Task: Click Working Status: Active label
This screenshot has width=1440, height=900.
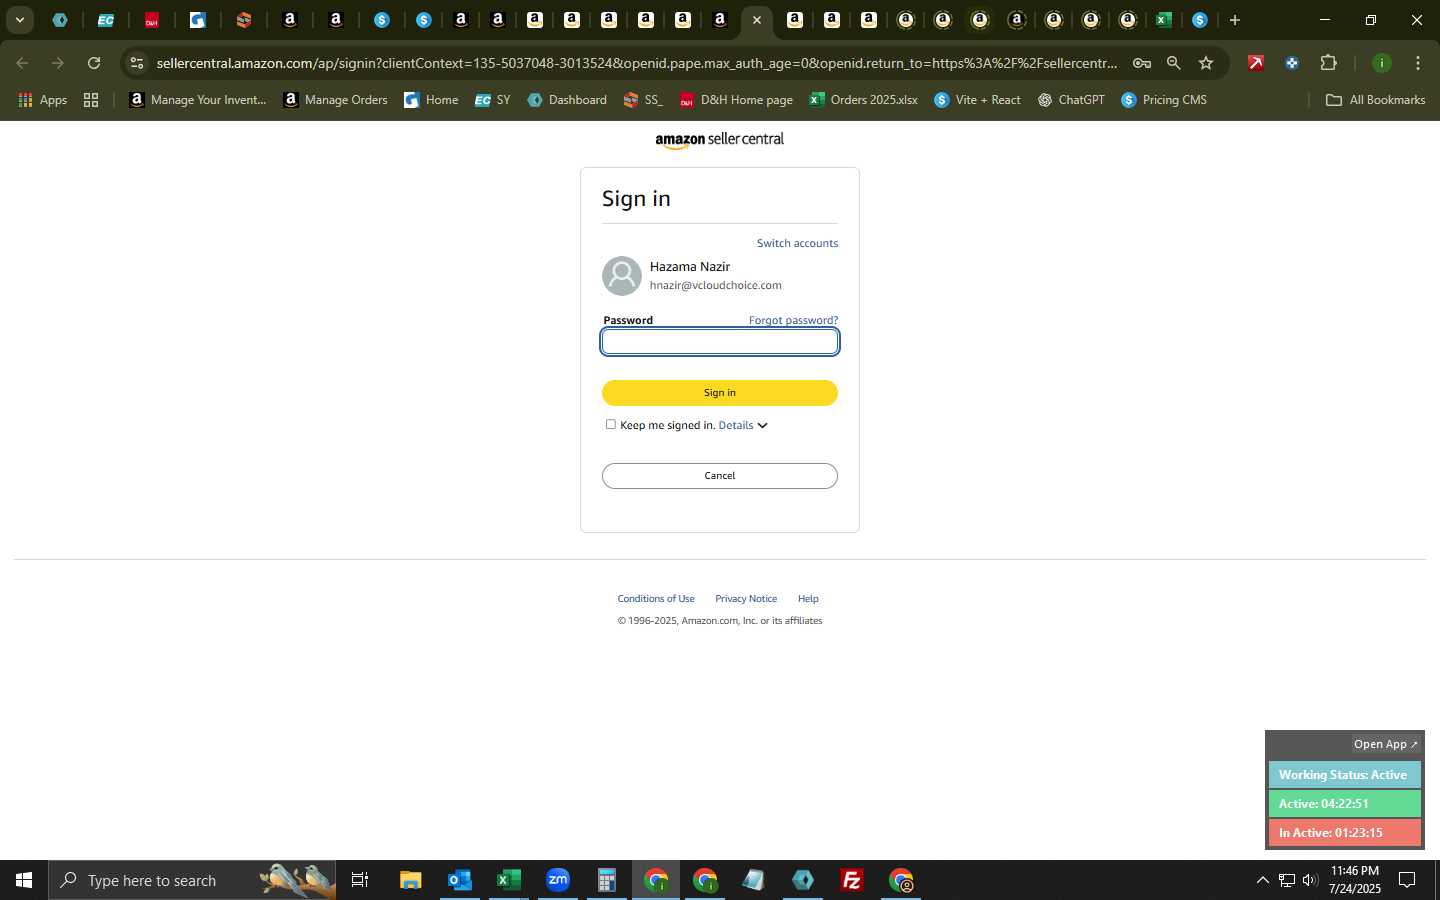Action: point(1344,775)
